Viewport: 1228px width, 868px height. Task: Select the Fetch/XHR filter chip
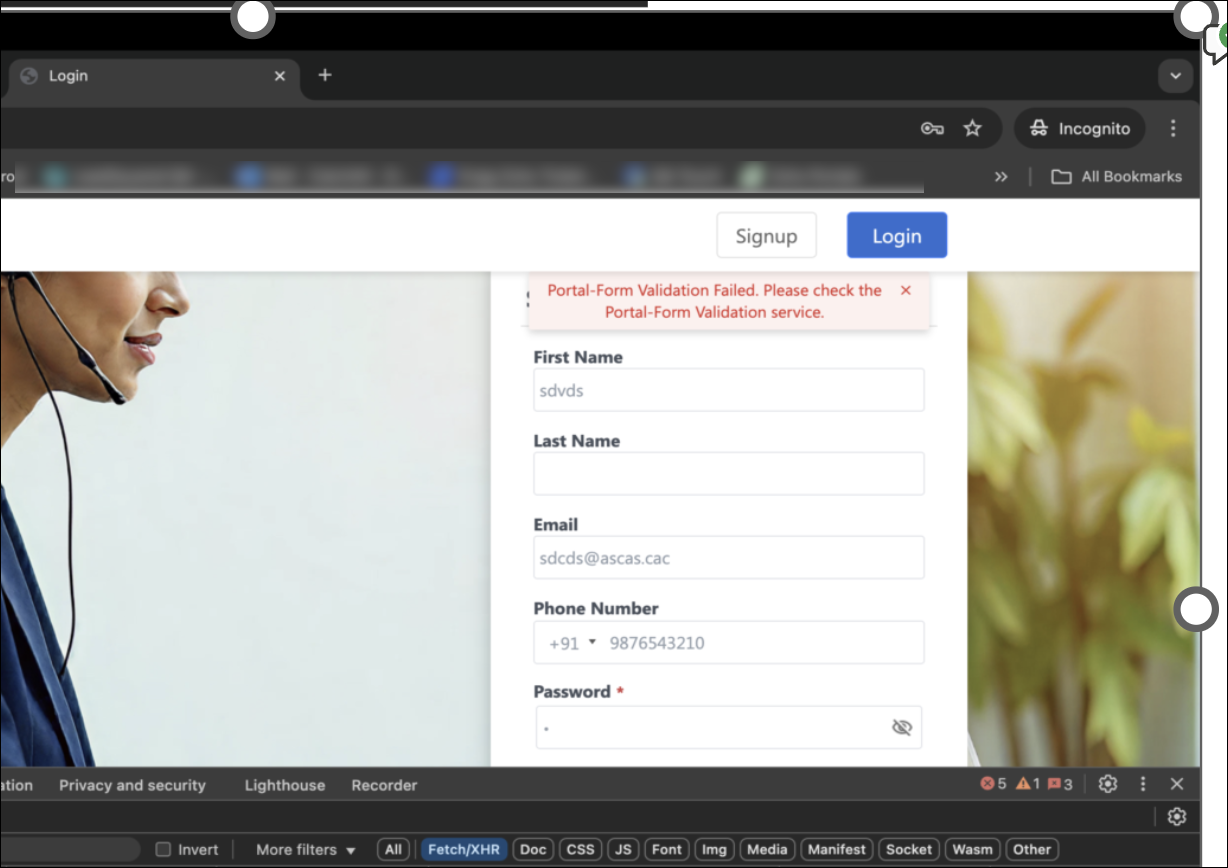(463, 850)
